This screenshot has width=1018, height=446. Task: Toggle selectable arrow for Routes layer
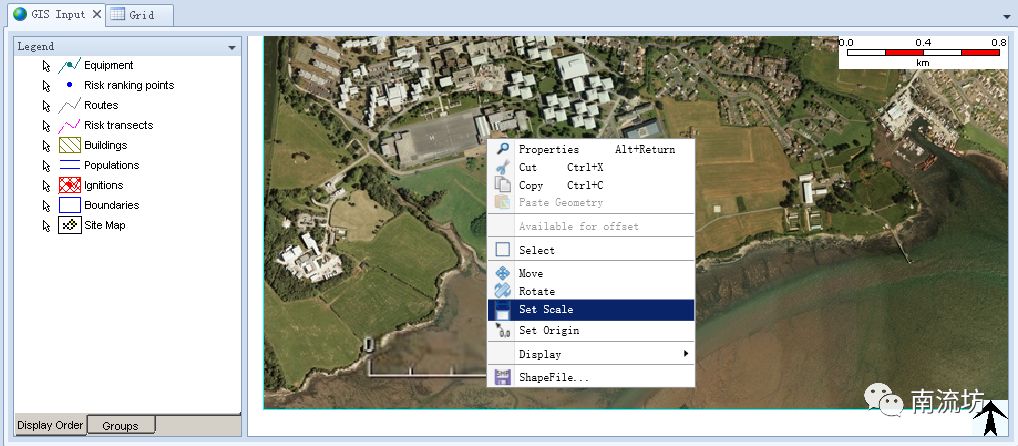pos(46,106)
